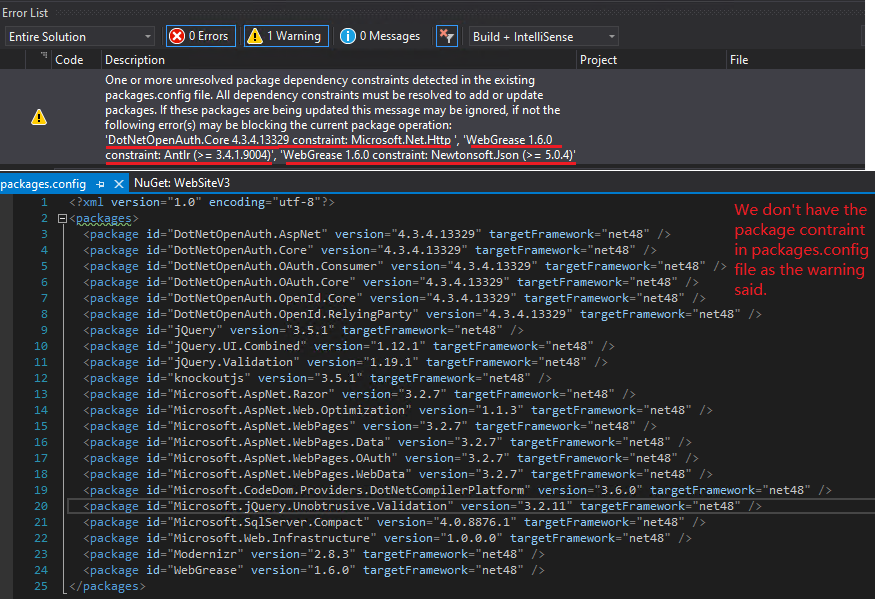Toggle the 1 Warning filter

click(286, 36)
